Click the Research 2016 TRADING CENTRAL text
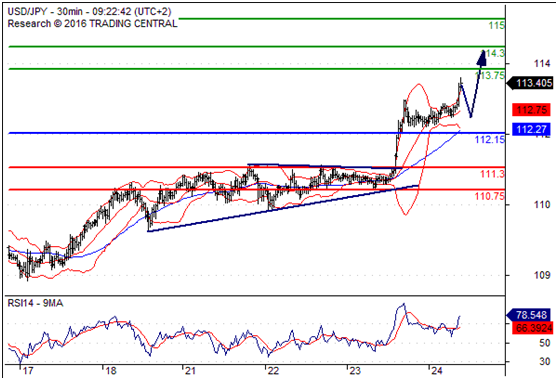558x380 pixels. click(x=92, y=24)
